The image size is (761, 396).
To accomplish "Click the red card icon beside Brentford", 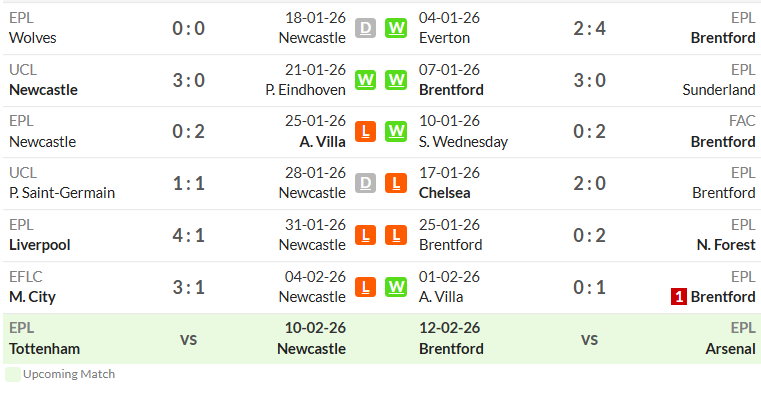I will coord(678,297).
